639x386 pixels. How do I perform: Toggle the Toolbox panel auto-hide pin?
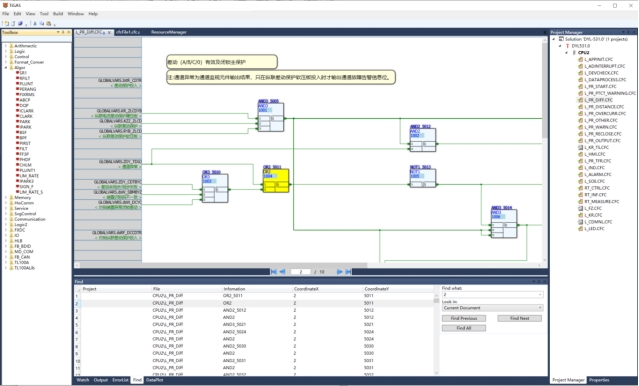pyautogui.click(x=63, y=32)
